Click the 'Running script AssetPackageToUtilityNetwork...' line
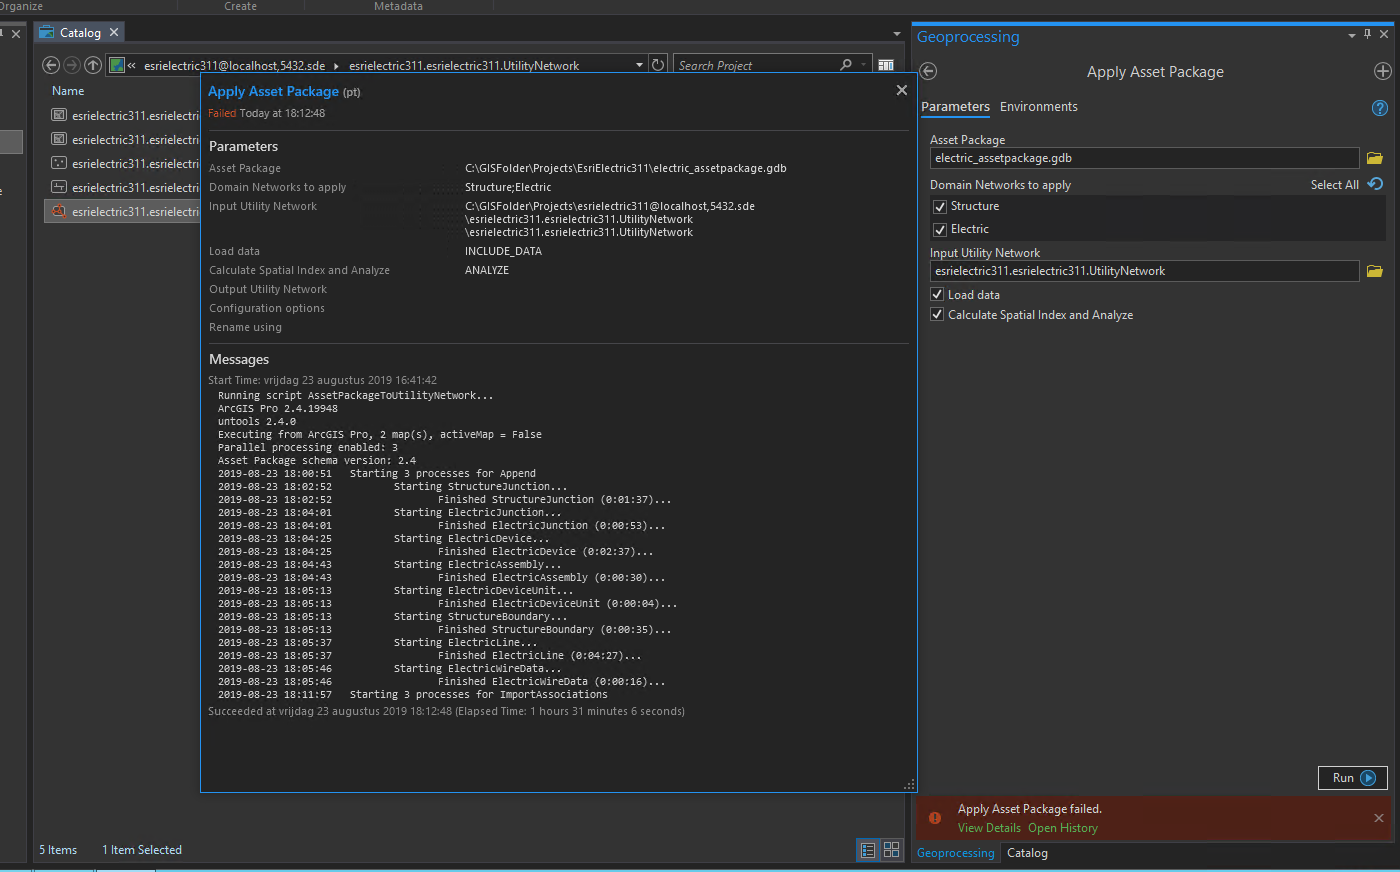1400x872 pixels. pos(356,396)
